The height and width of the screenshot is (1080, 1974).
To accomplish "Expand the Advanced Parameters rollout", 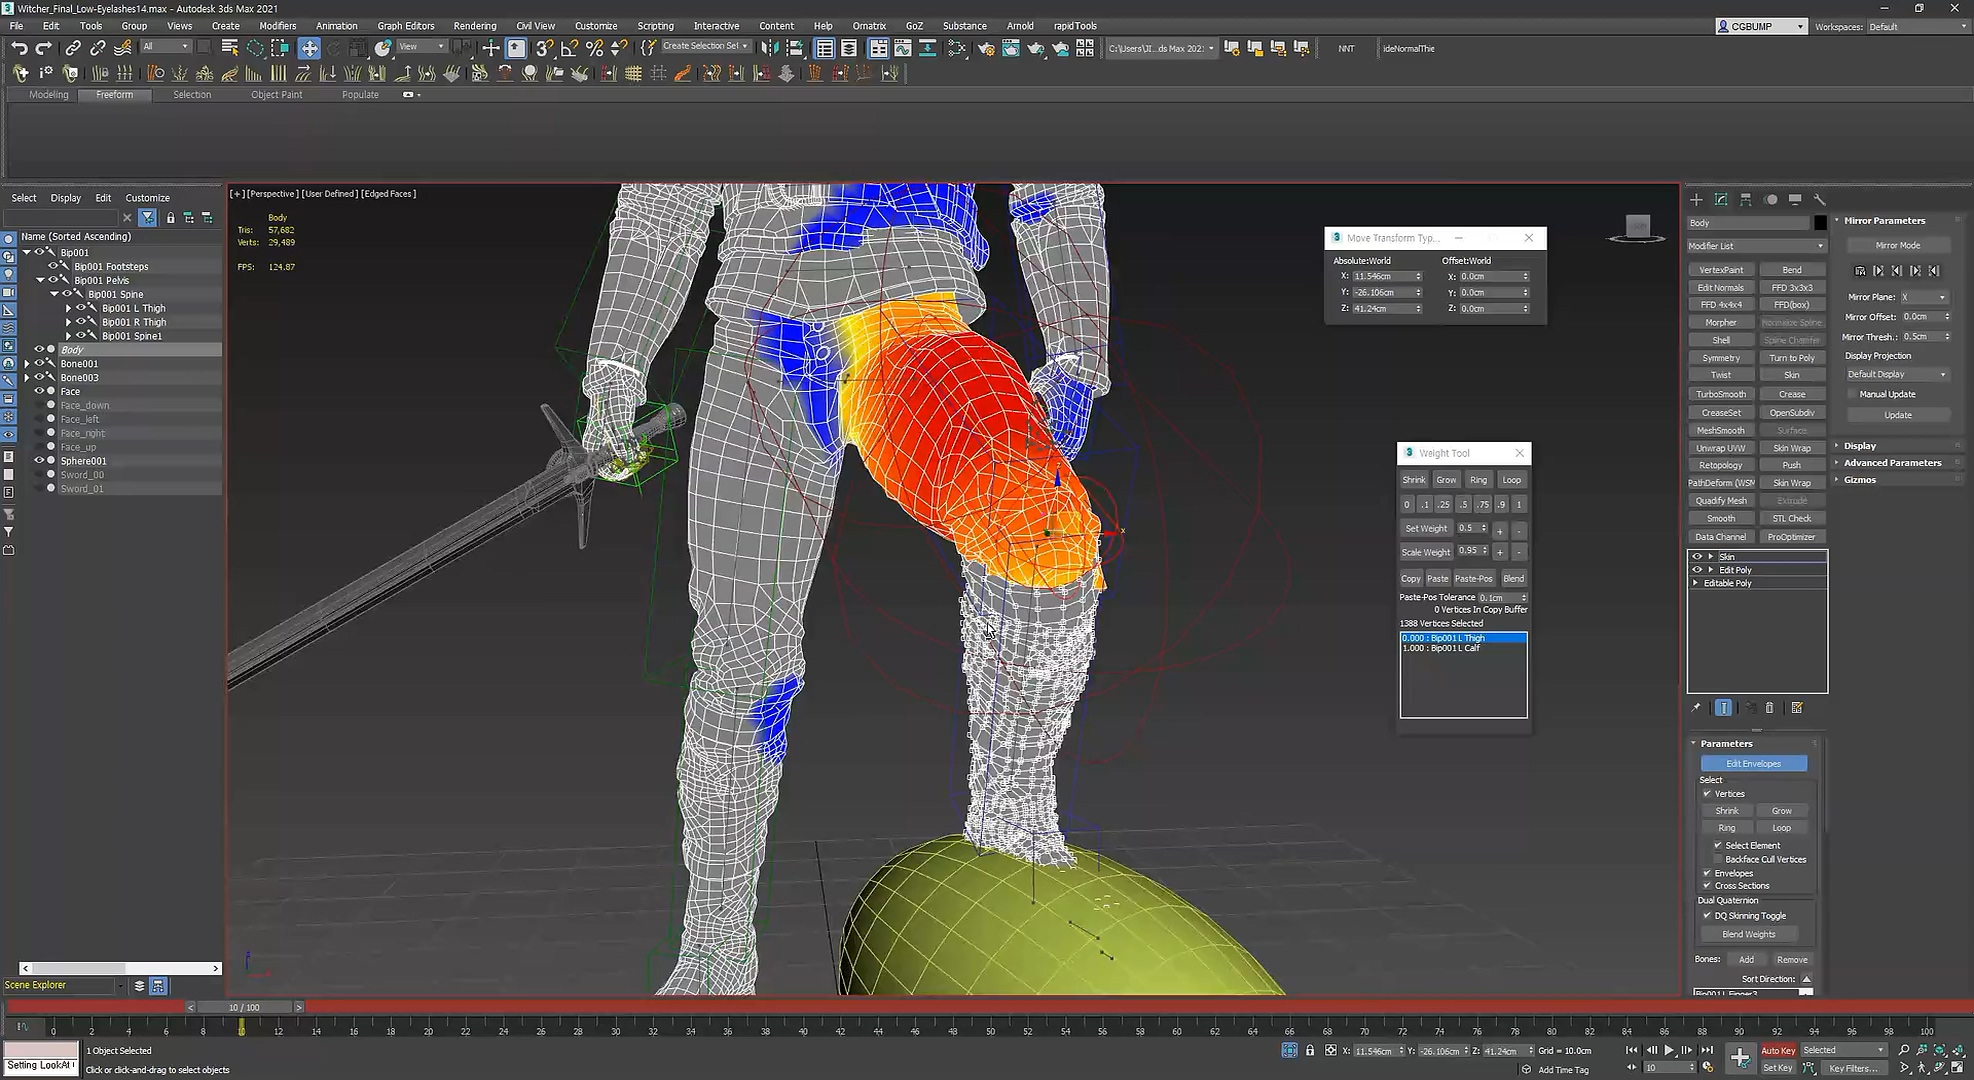I will click(x=1892, y=463).
